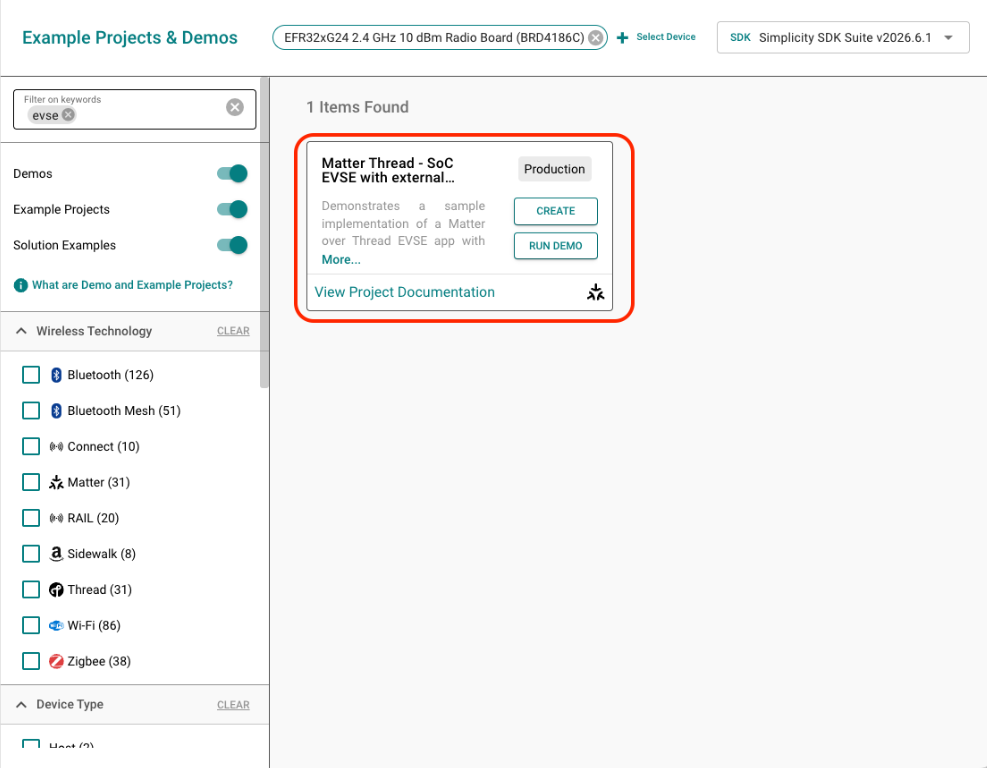Expand the More... description link
This screenshot has height=768, width=987.
[341, 259]
